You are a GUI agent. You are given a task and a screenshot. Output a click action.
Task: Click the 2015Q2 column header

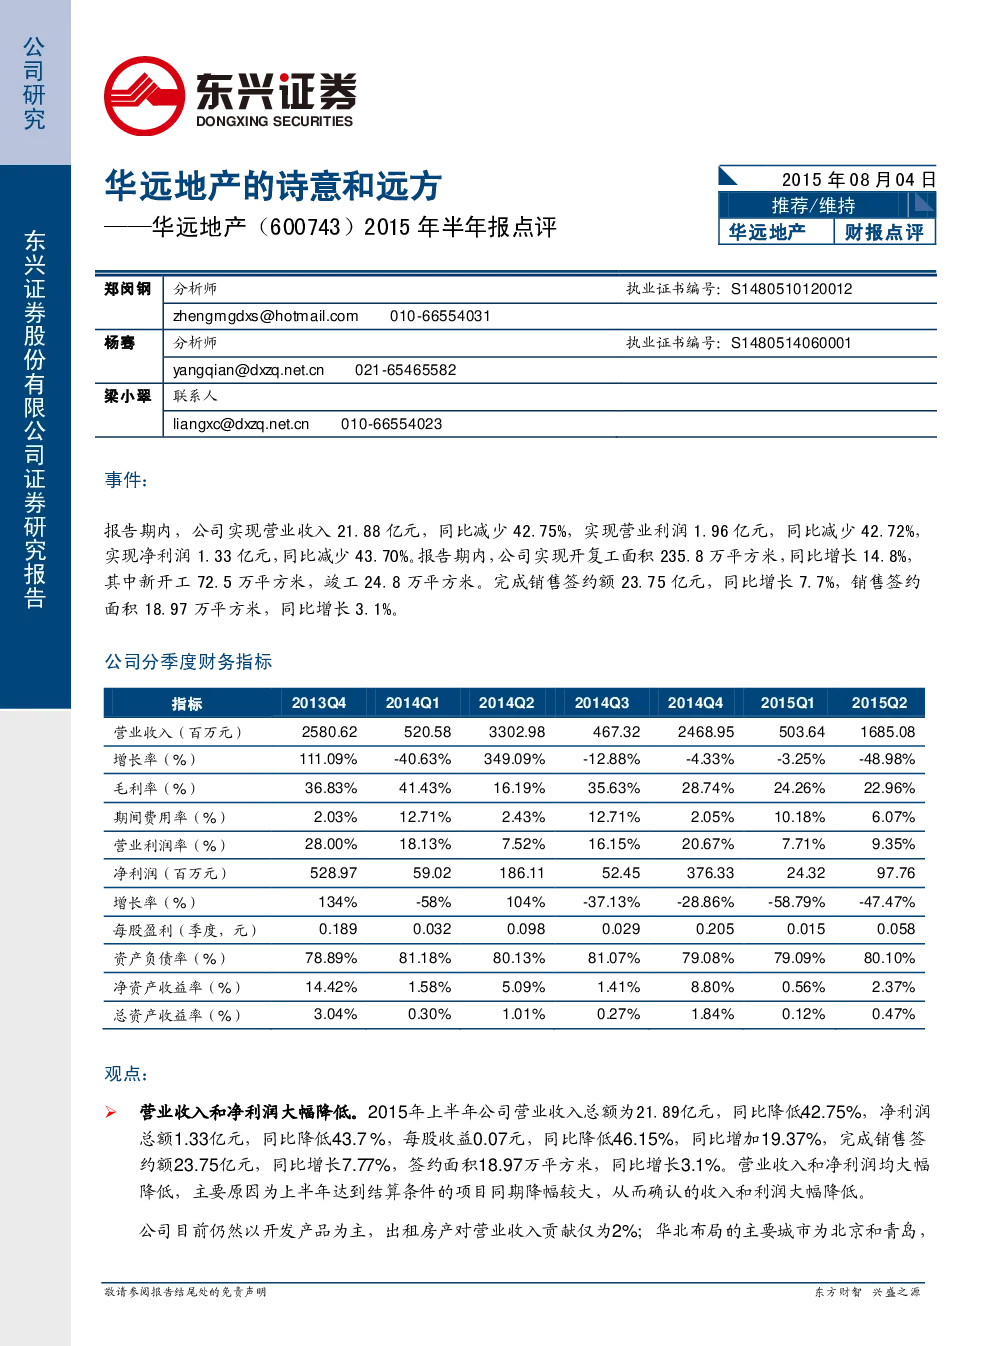[879, 703]
